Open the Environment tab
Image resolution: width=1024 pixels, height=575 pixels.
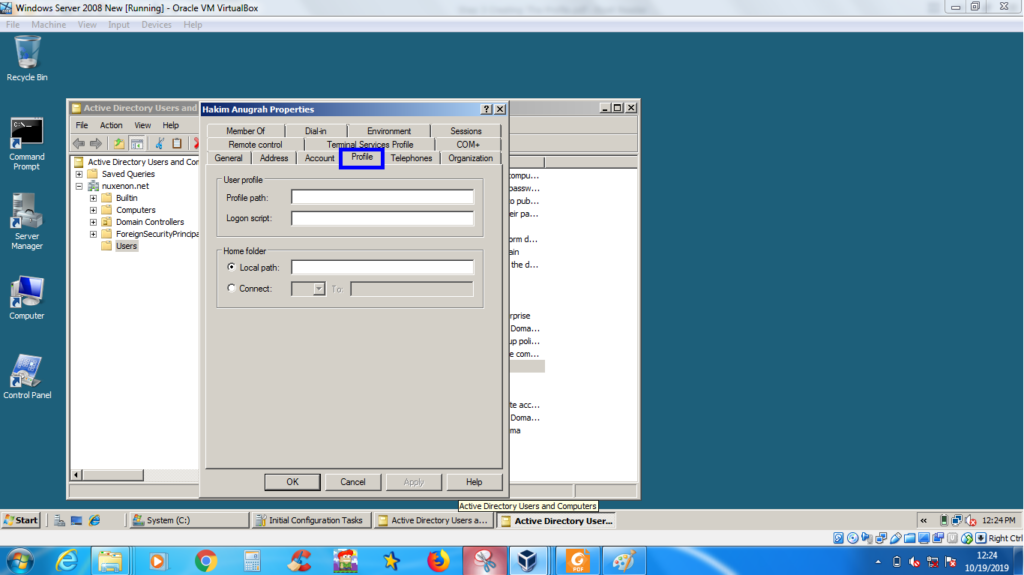(x=389, y=131)
